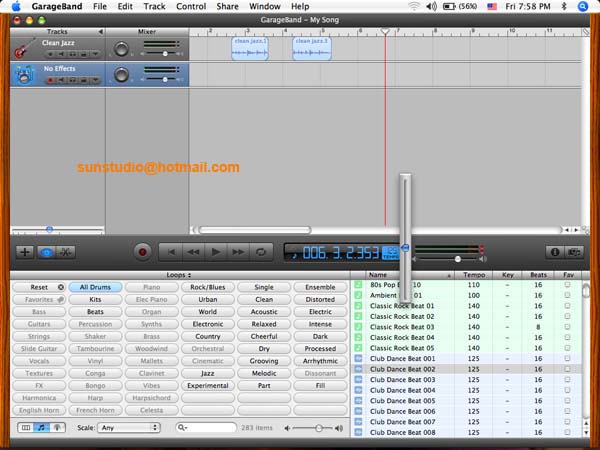Viewport: 600px width, 450px height.
Task: Select the Grooving keyword button
Action: pos(264,361)
